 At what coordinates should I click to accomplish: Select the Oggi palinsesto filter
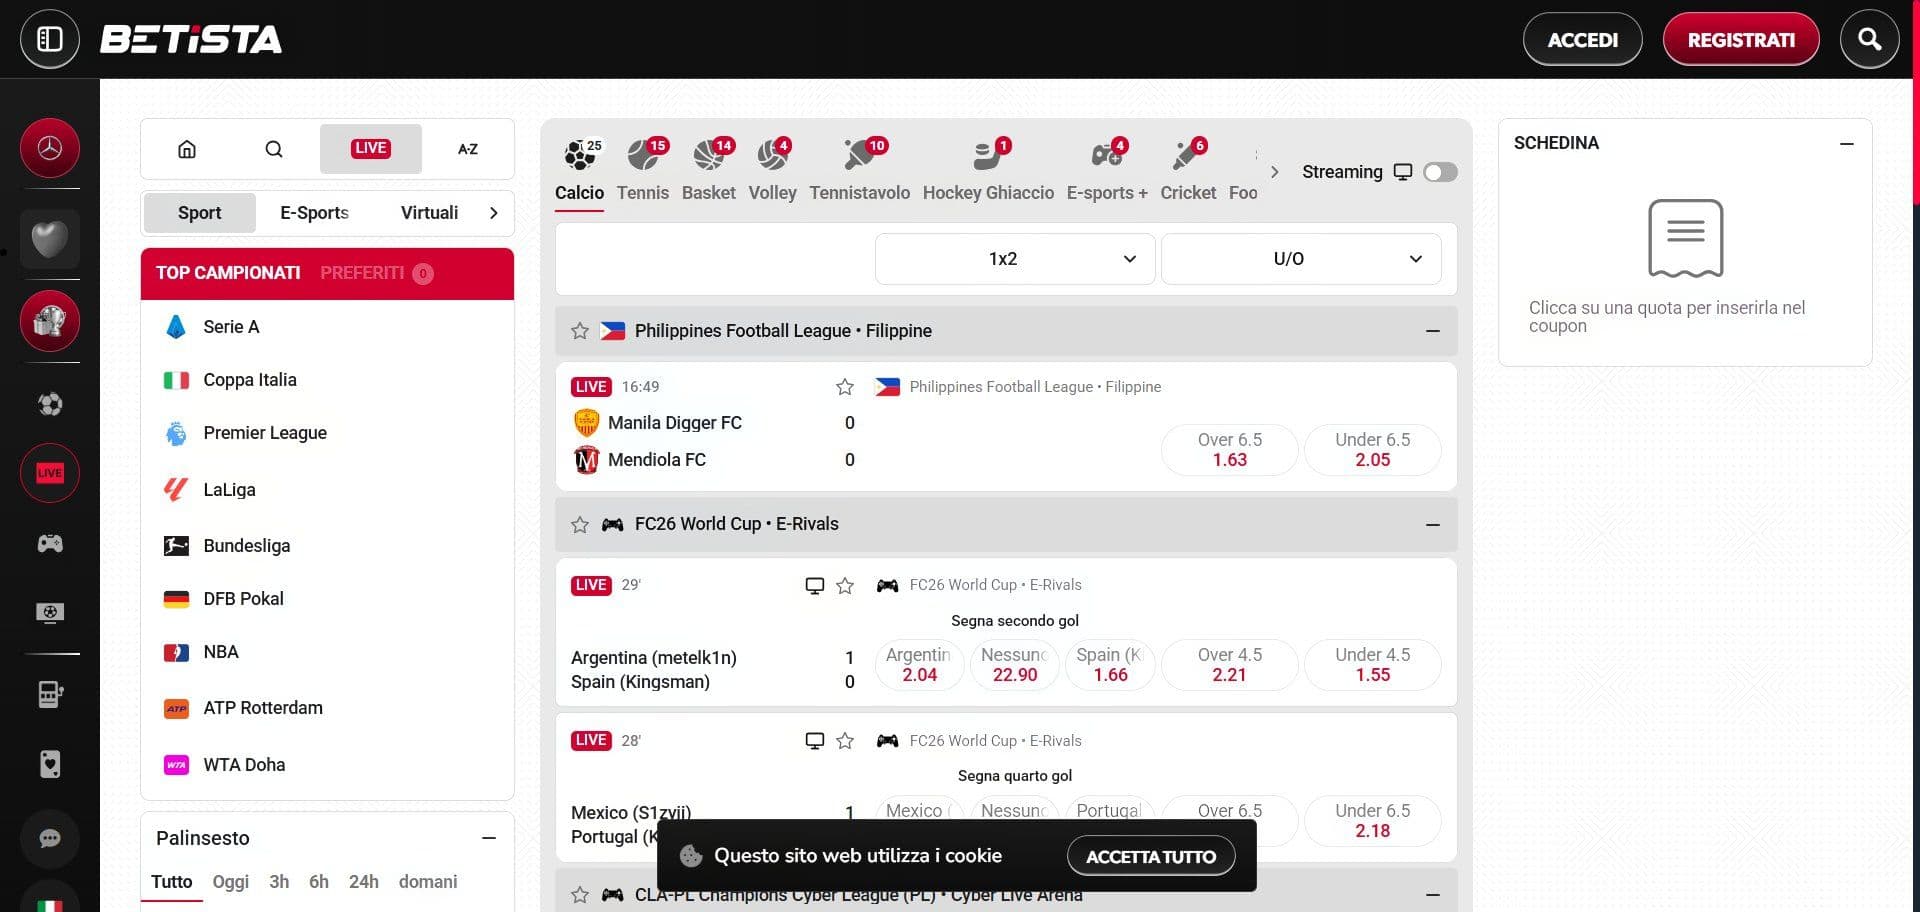[230, 881]
